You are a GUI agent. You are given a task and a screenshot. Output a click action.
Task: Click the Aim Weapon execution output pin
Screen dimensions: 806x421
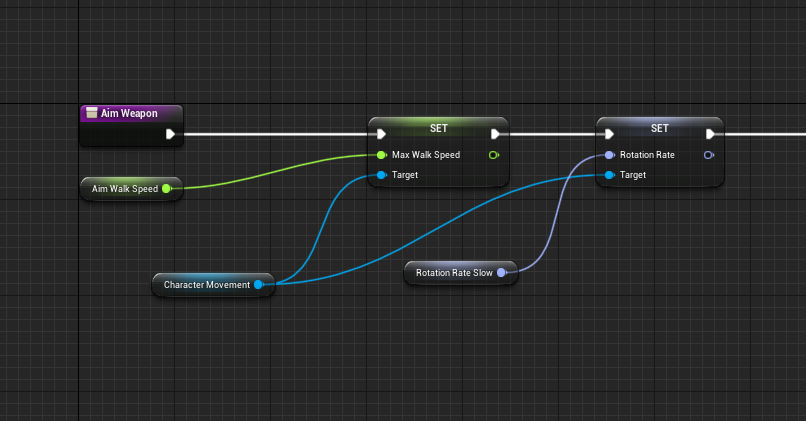pos(170,134)
